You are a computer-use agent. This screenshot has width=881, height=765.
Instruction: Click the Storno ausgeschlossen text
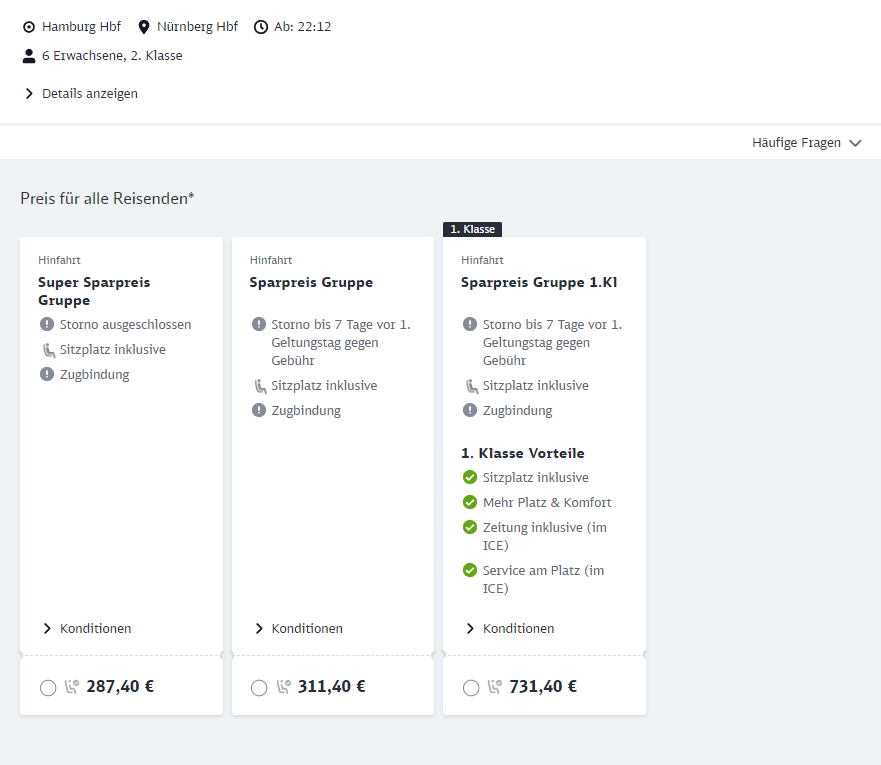pos(126,325)
